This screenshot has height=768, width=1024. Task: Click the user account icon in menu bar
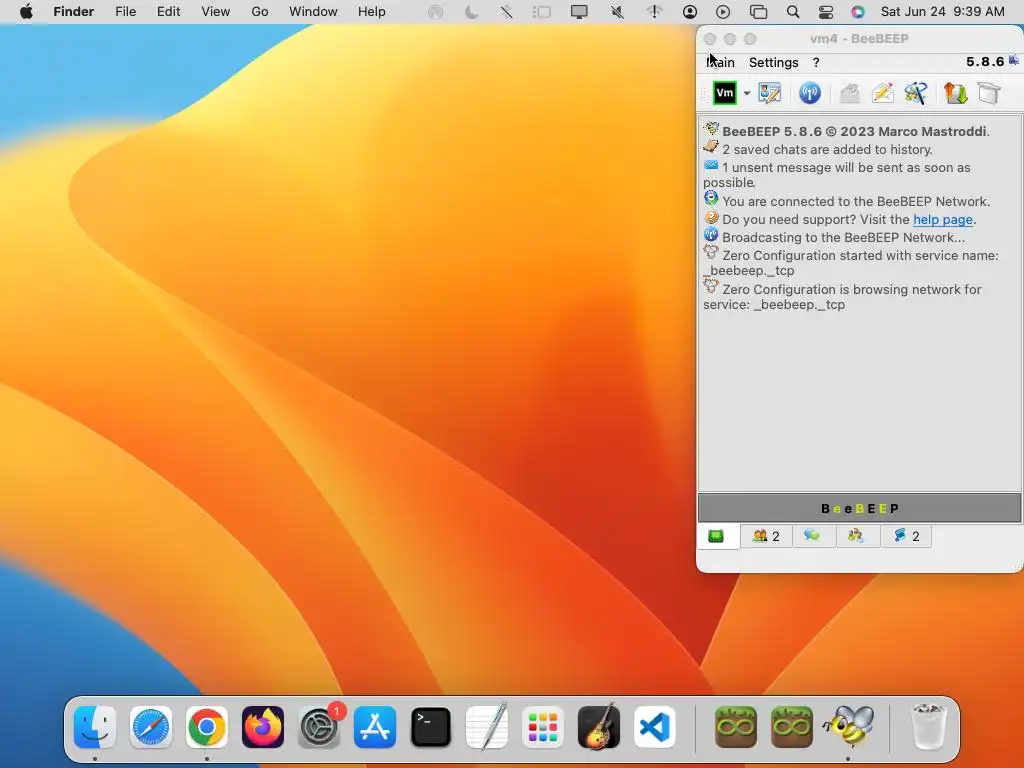click(690, 12)
